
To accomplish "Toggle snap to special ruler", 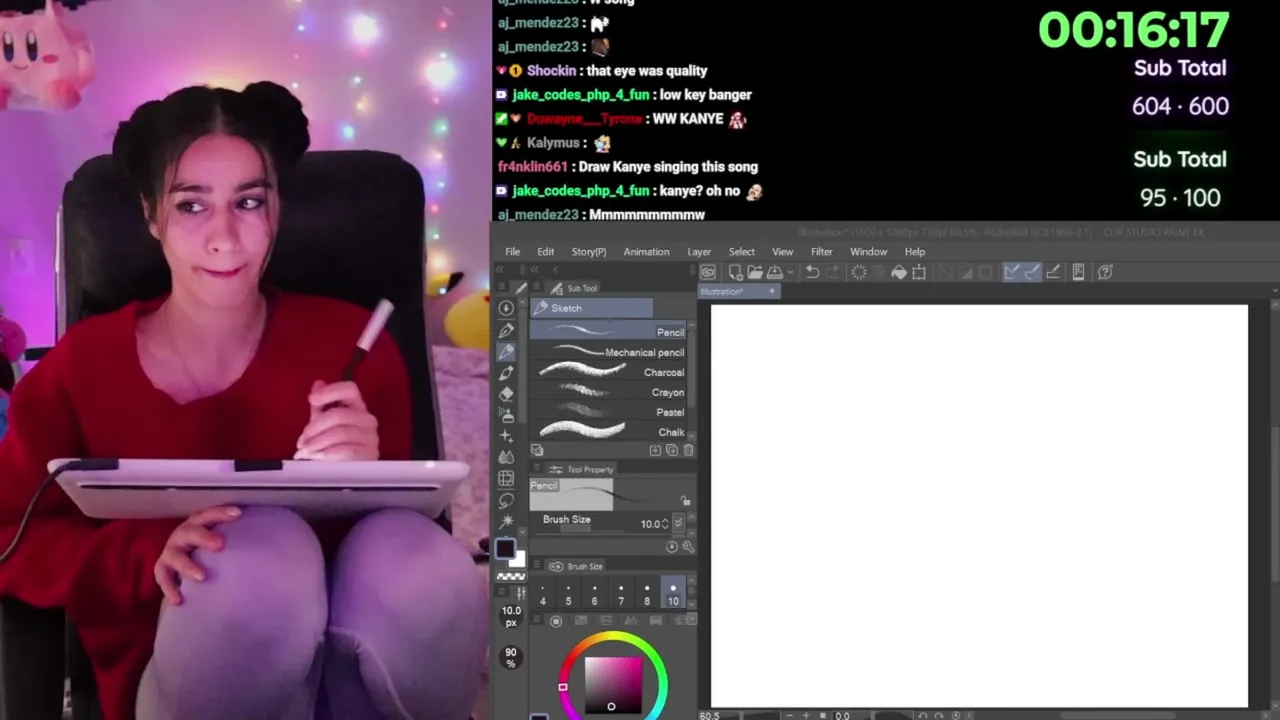I will [1032, 272].
